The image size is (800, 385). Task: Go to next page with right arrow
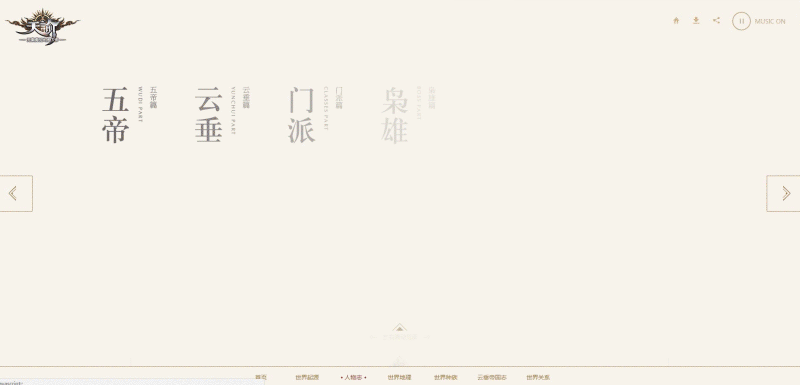783,193
